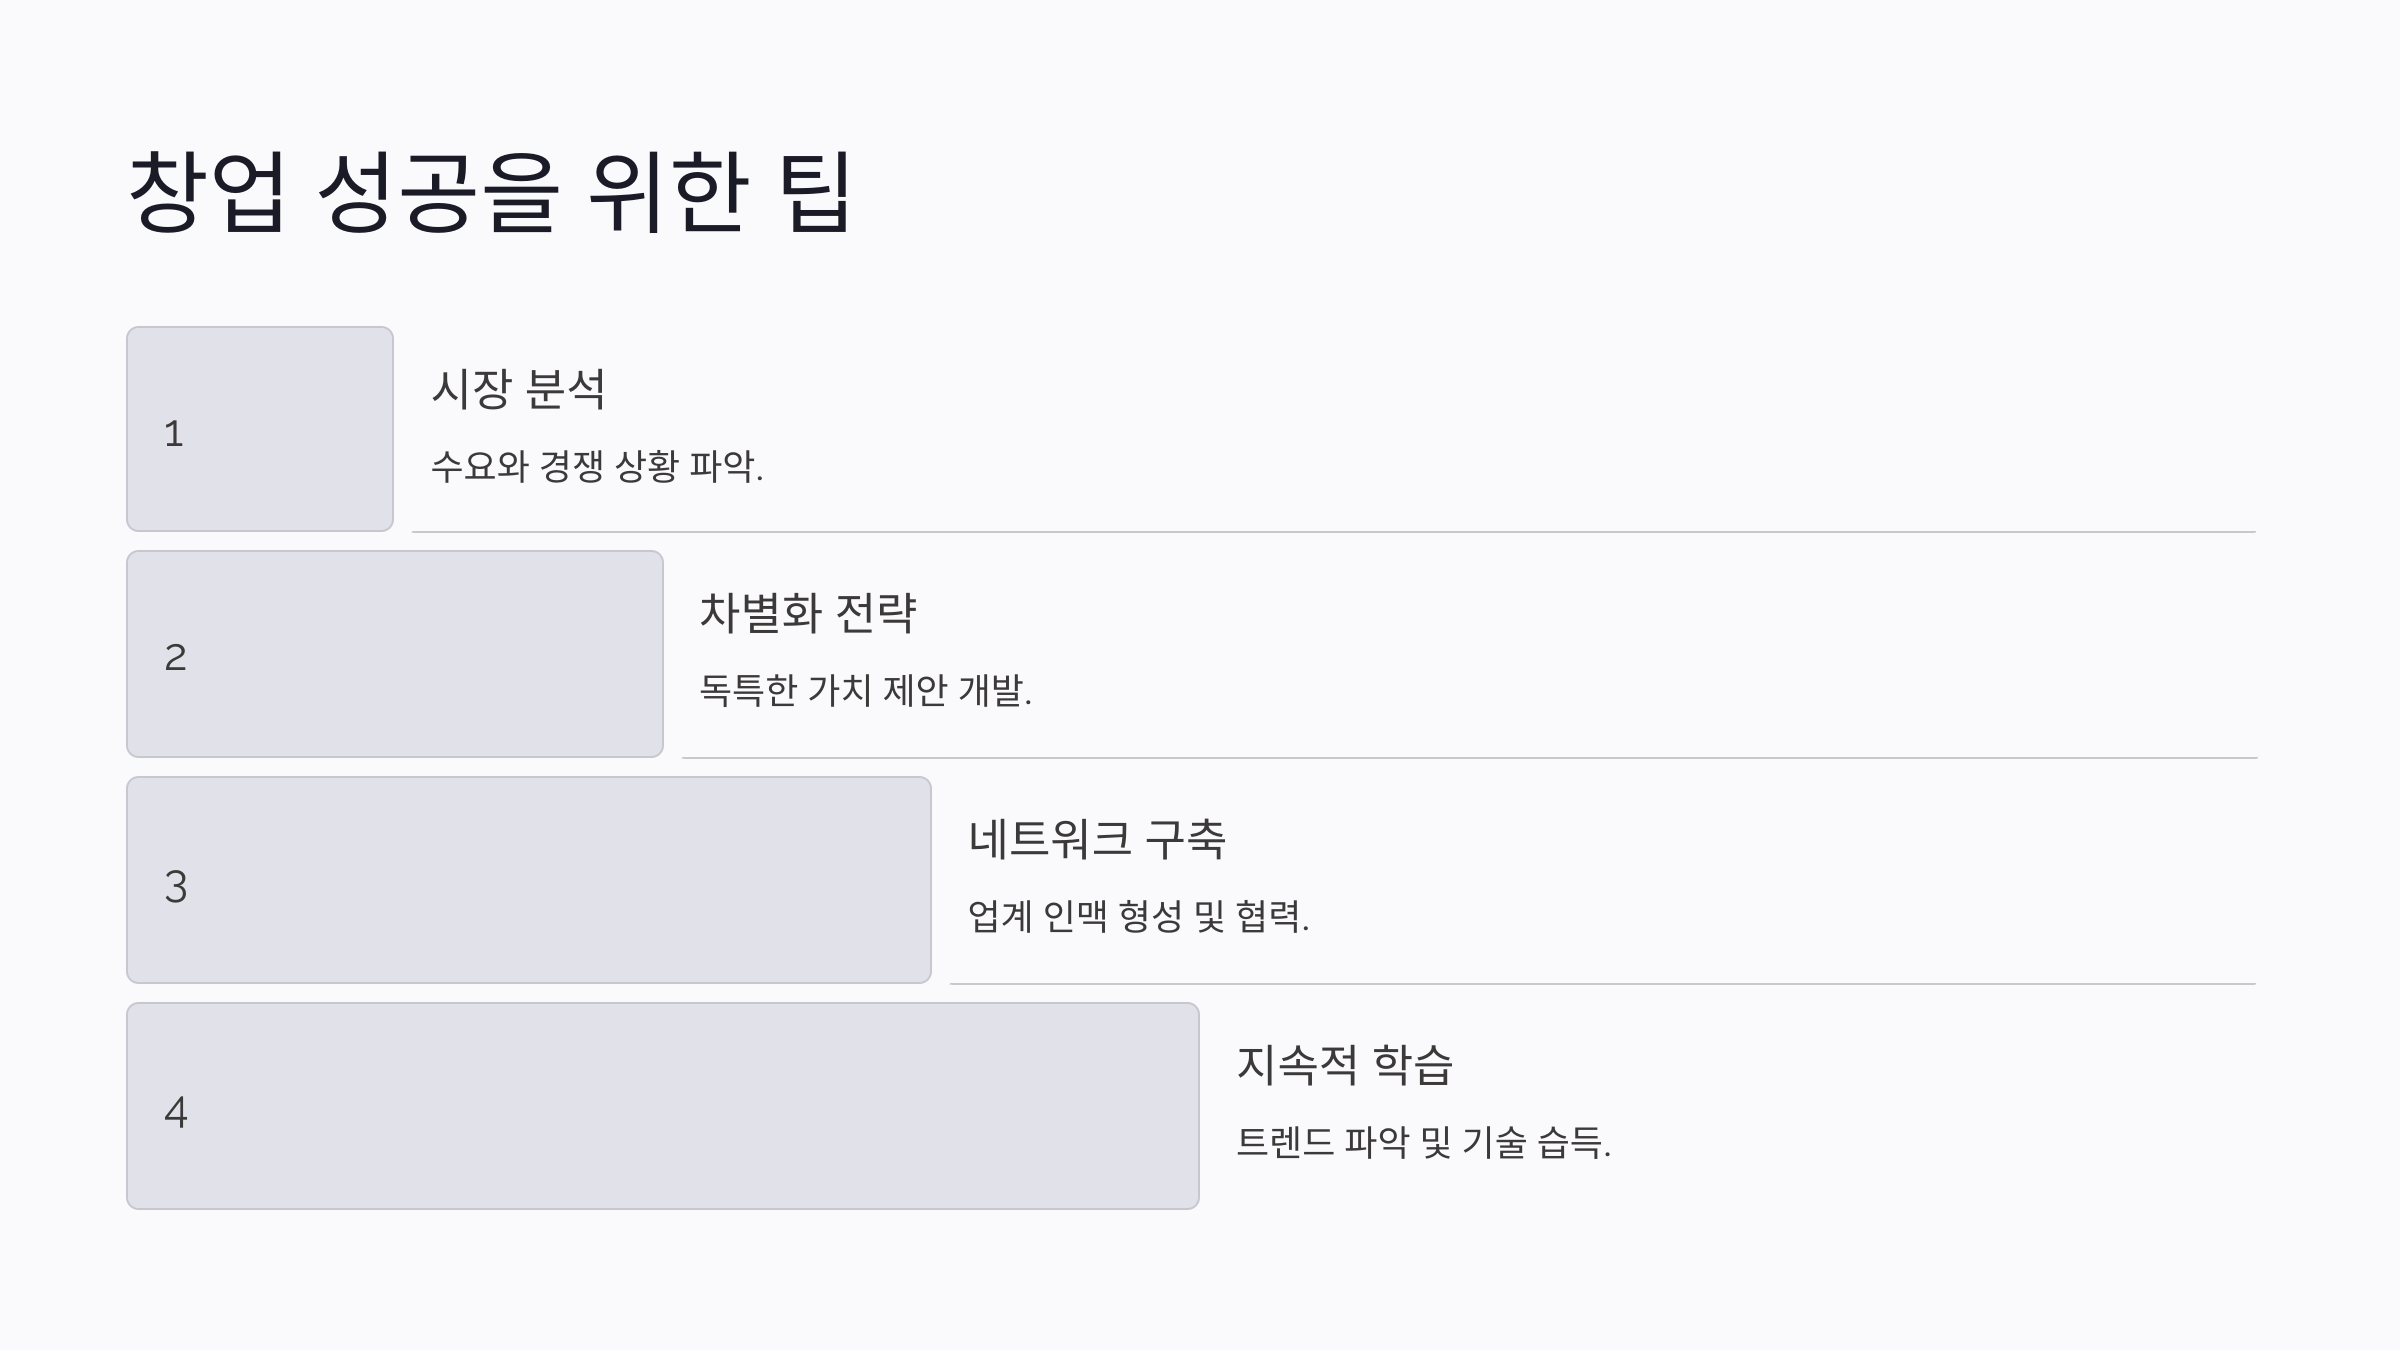The height and width of the screenshot is (1350, 2400).
Task: Click the digit 2 inside second box
Action: pos(175,658)
